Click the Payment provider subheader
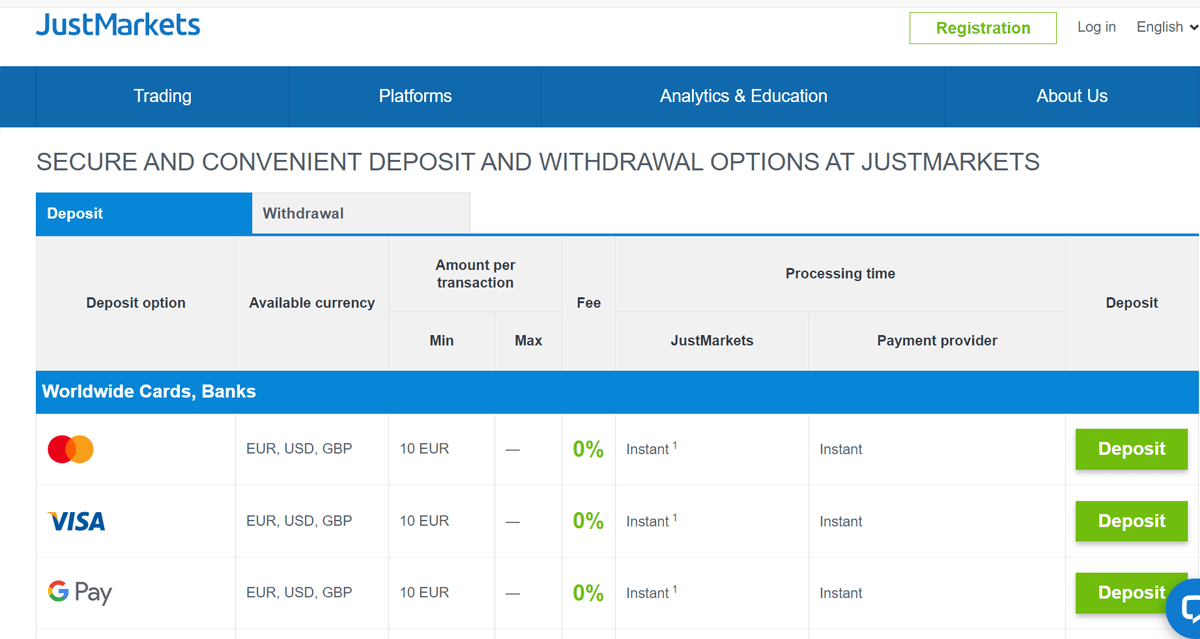1200x639 pixels. click(x=937, y=341)
